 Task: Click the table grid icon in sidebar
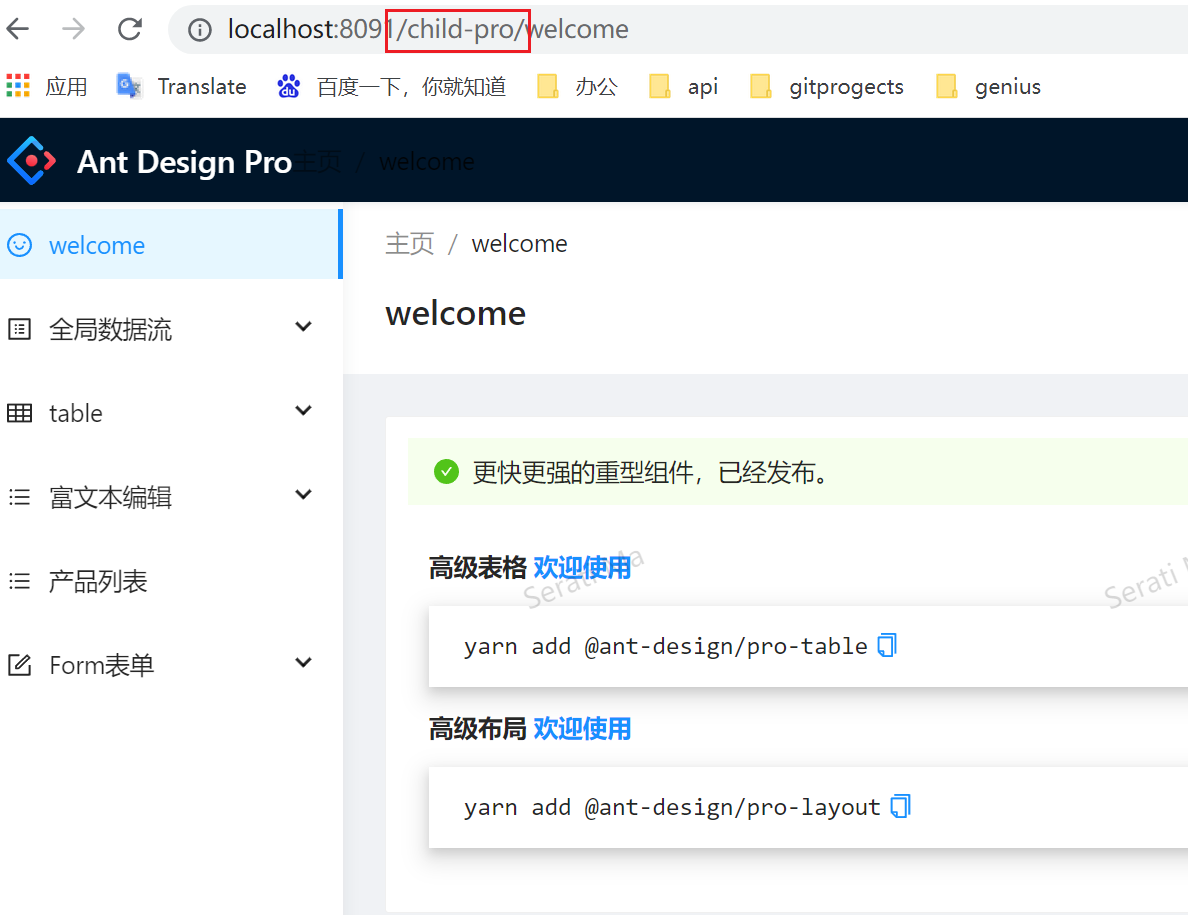(x=20, y=413)
